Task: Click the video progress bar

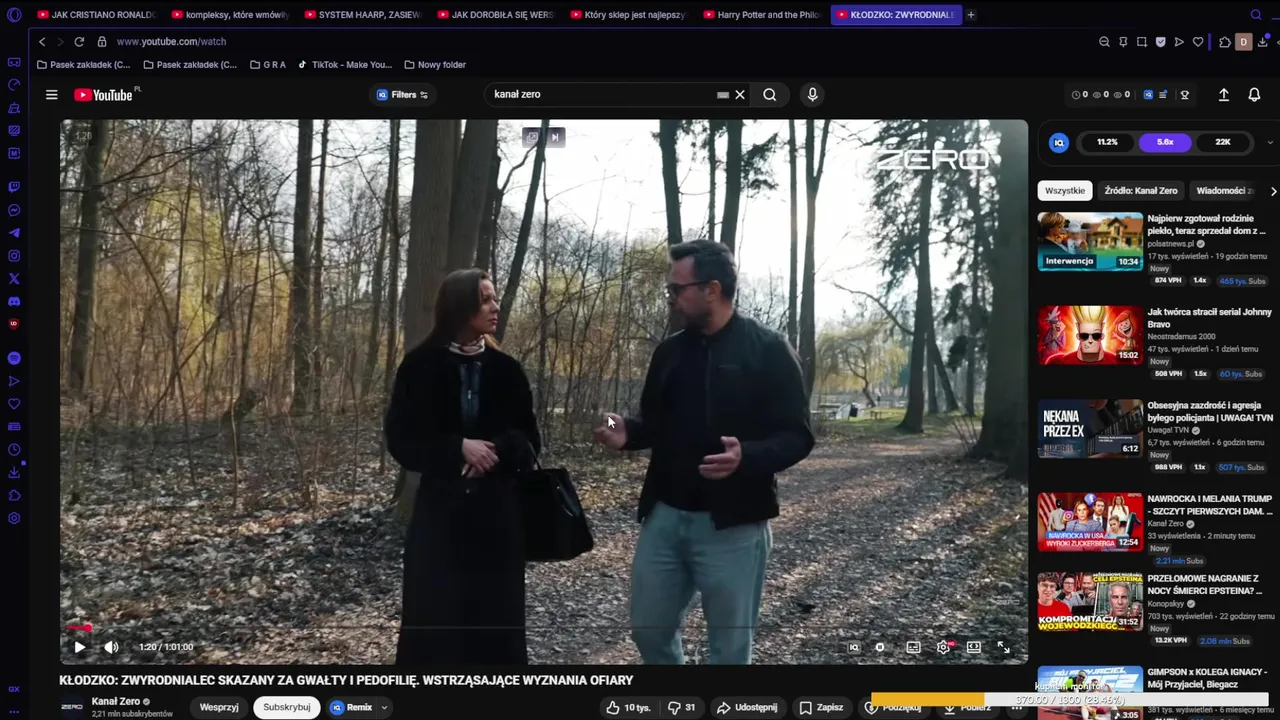Action: coord(543,629)
